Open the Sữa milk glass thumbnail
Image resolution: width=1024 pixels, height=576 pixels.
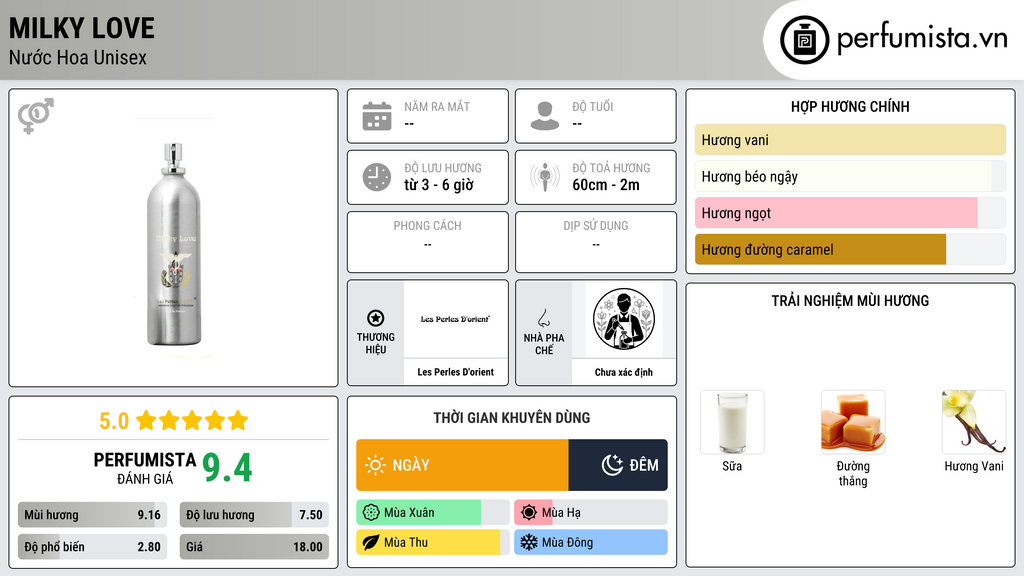tap(732, 422)
